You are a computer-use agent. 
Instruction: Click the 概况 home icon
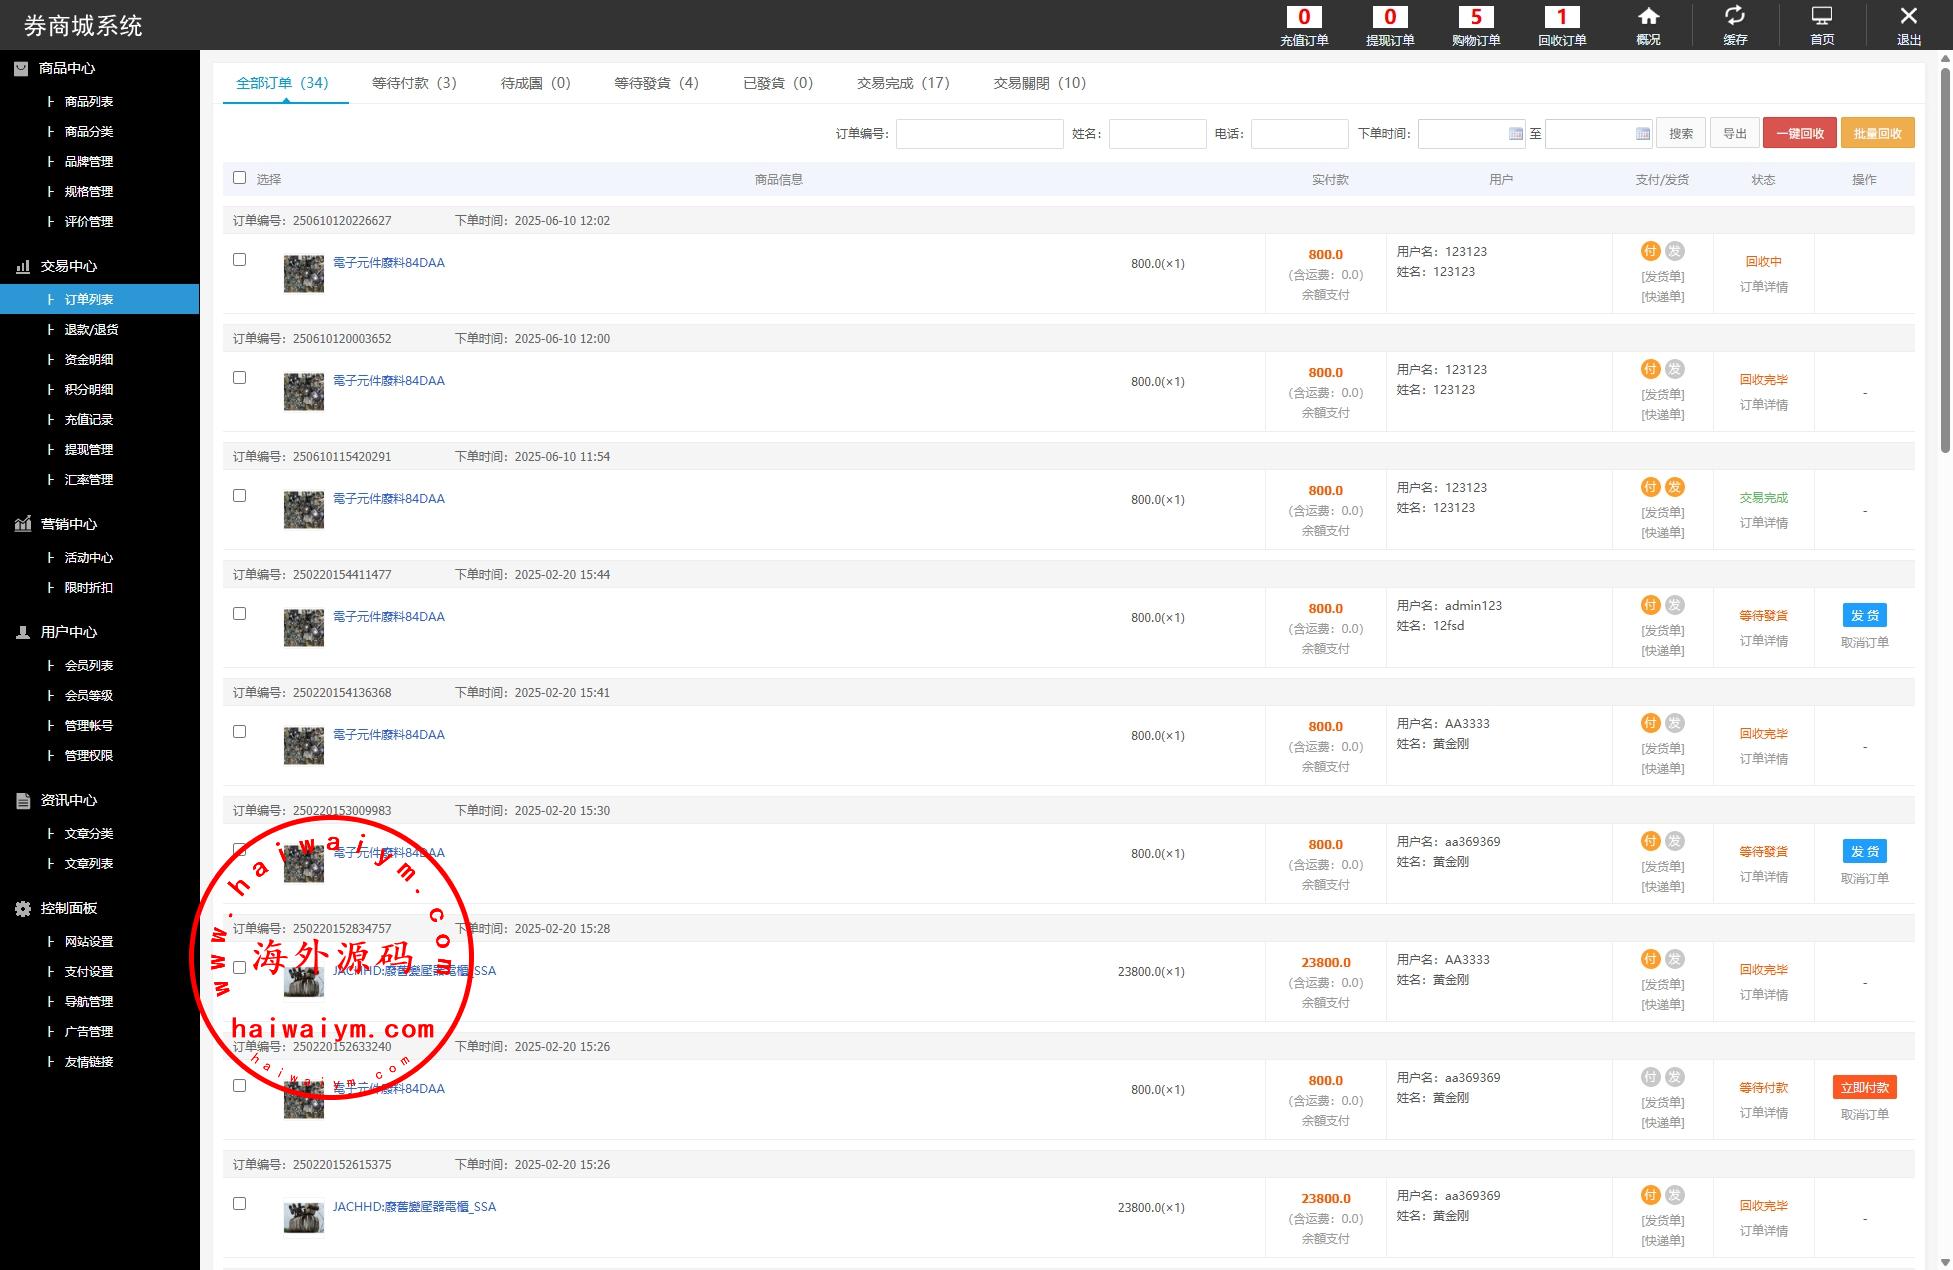tap(1648, 17)
